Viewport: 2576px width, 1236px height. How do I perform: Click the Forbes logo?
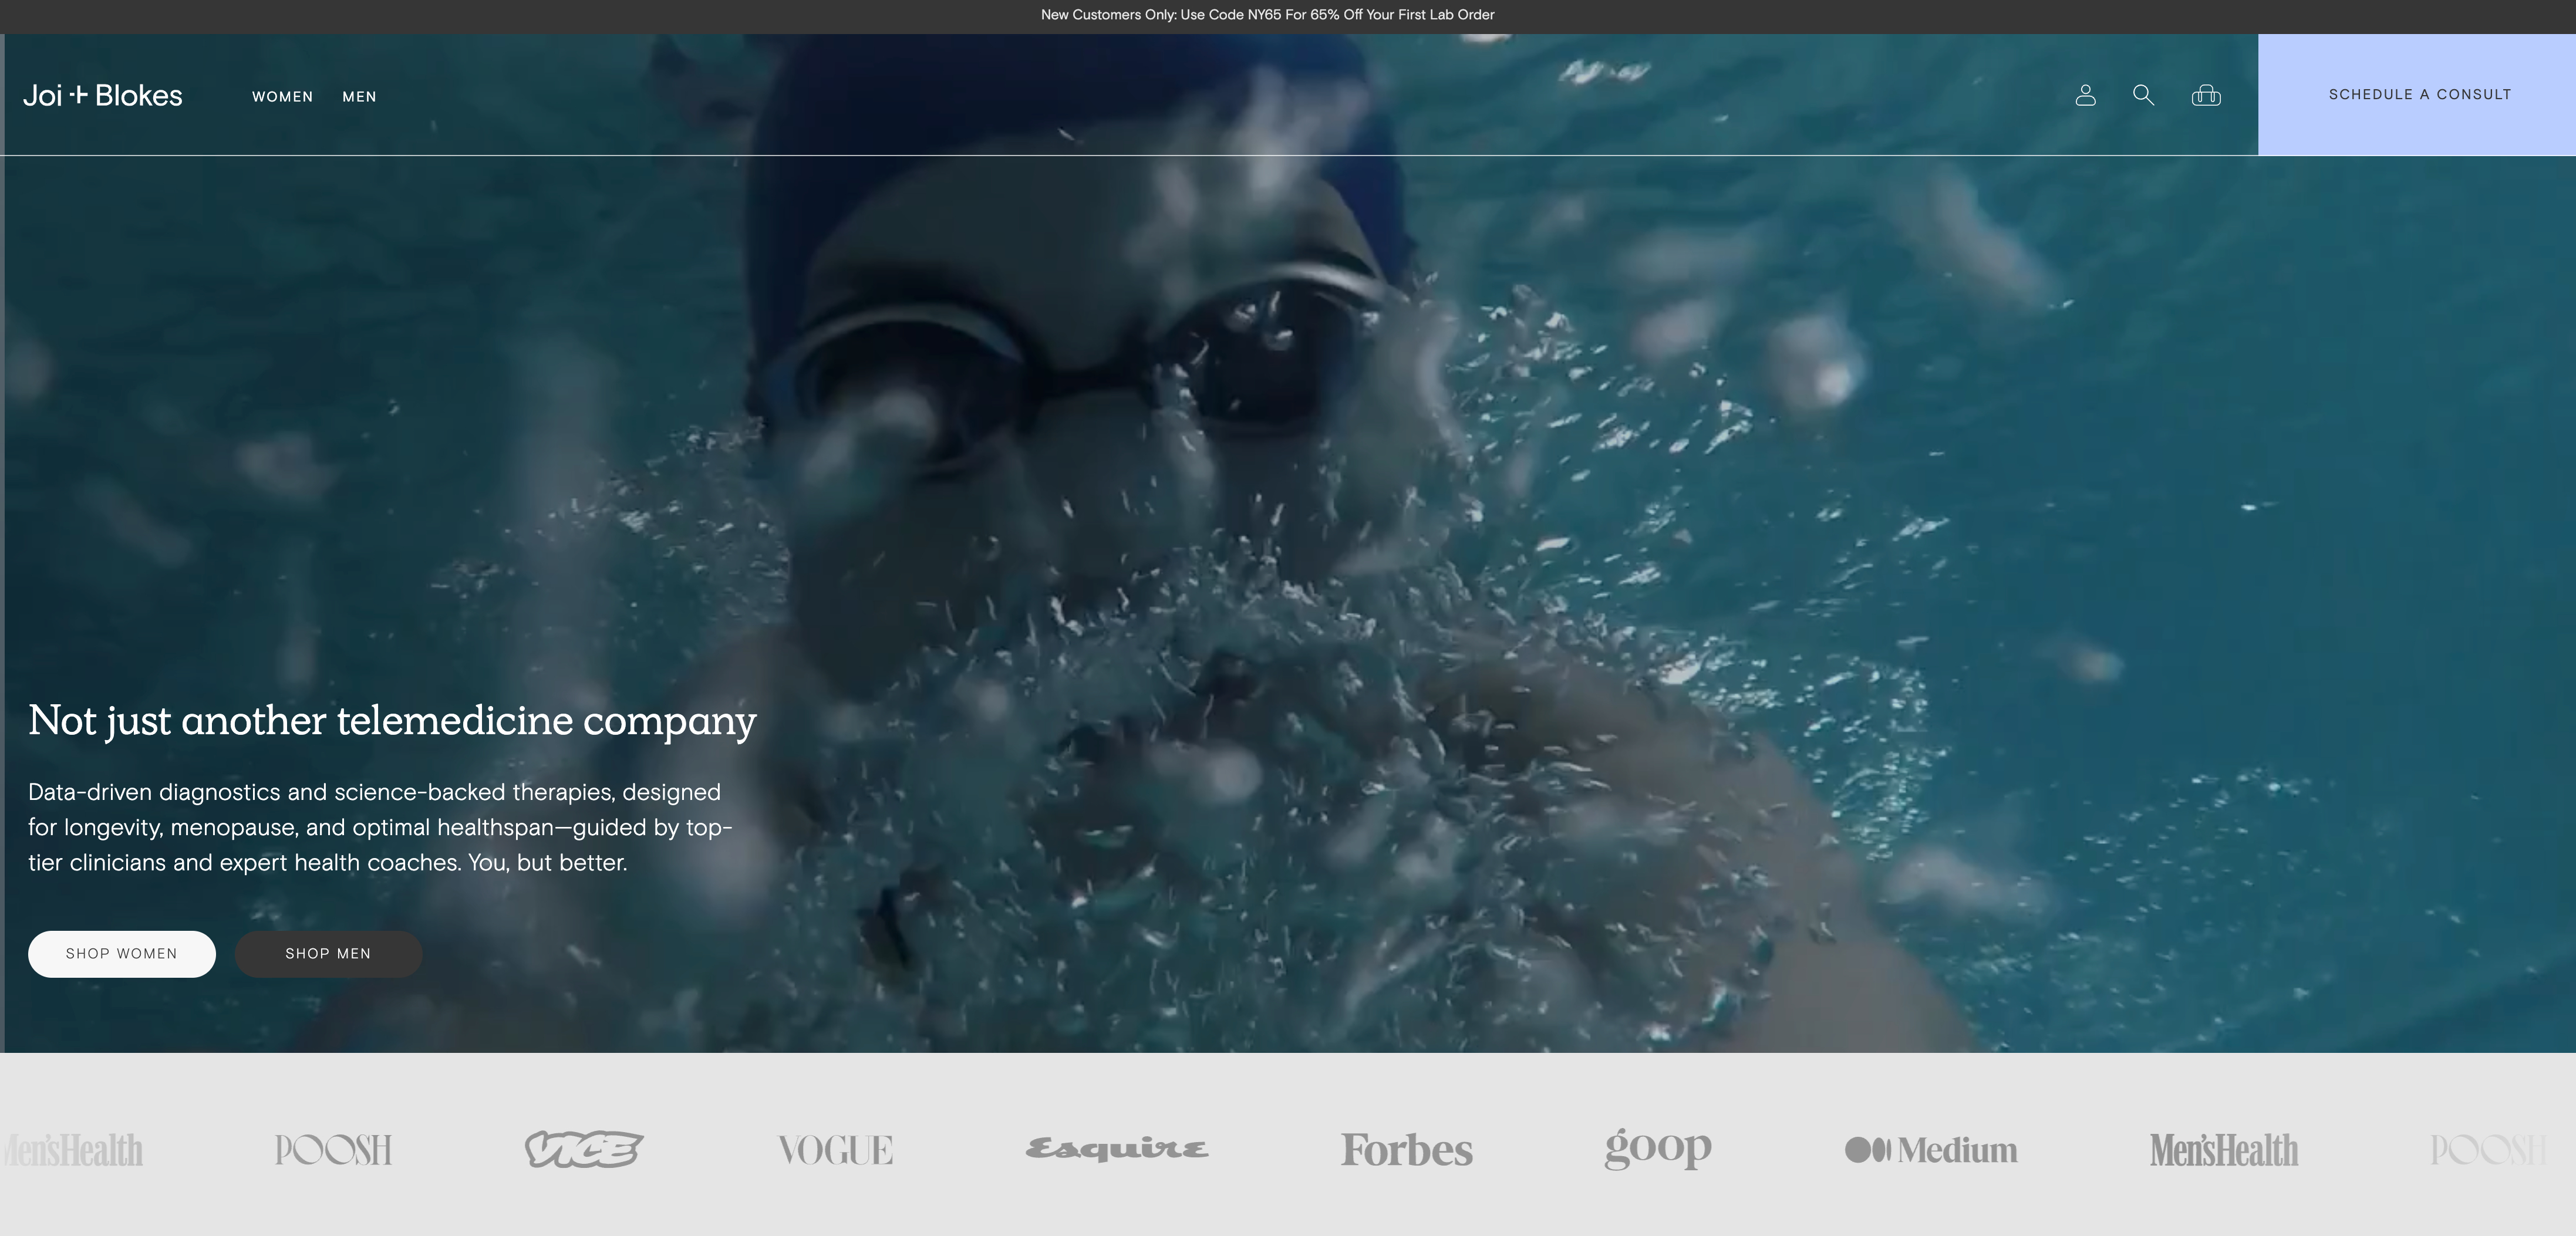pyautogui.click(x=1407, y=1150)
